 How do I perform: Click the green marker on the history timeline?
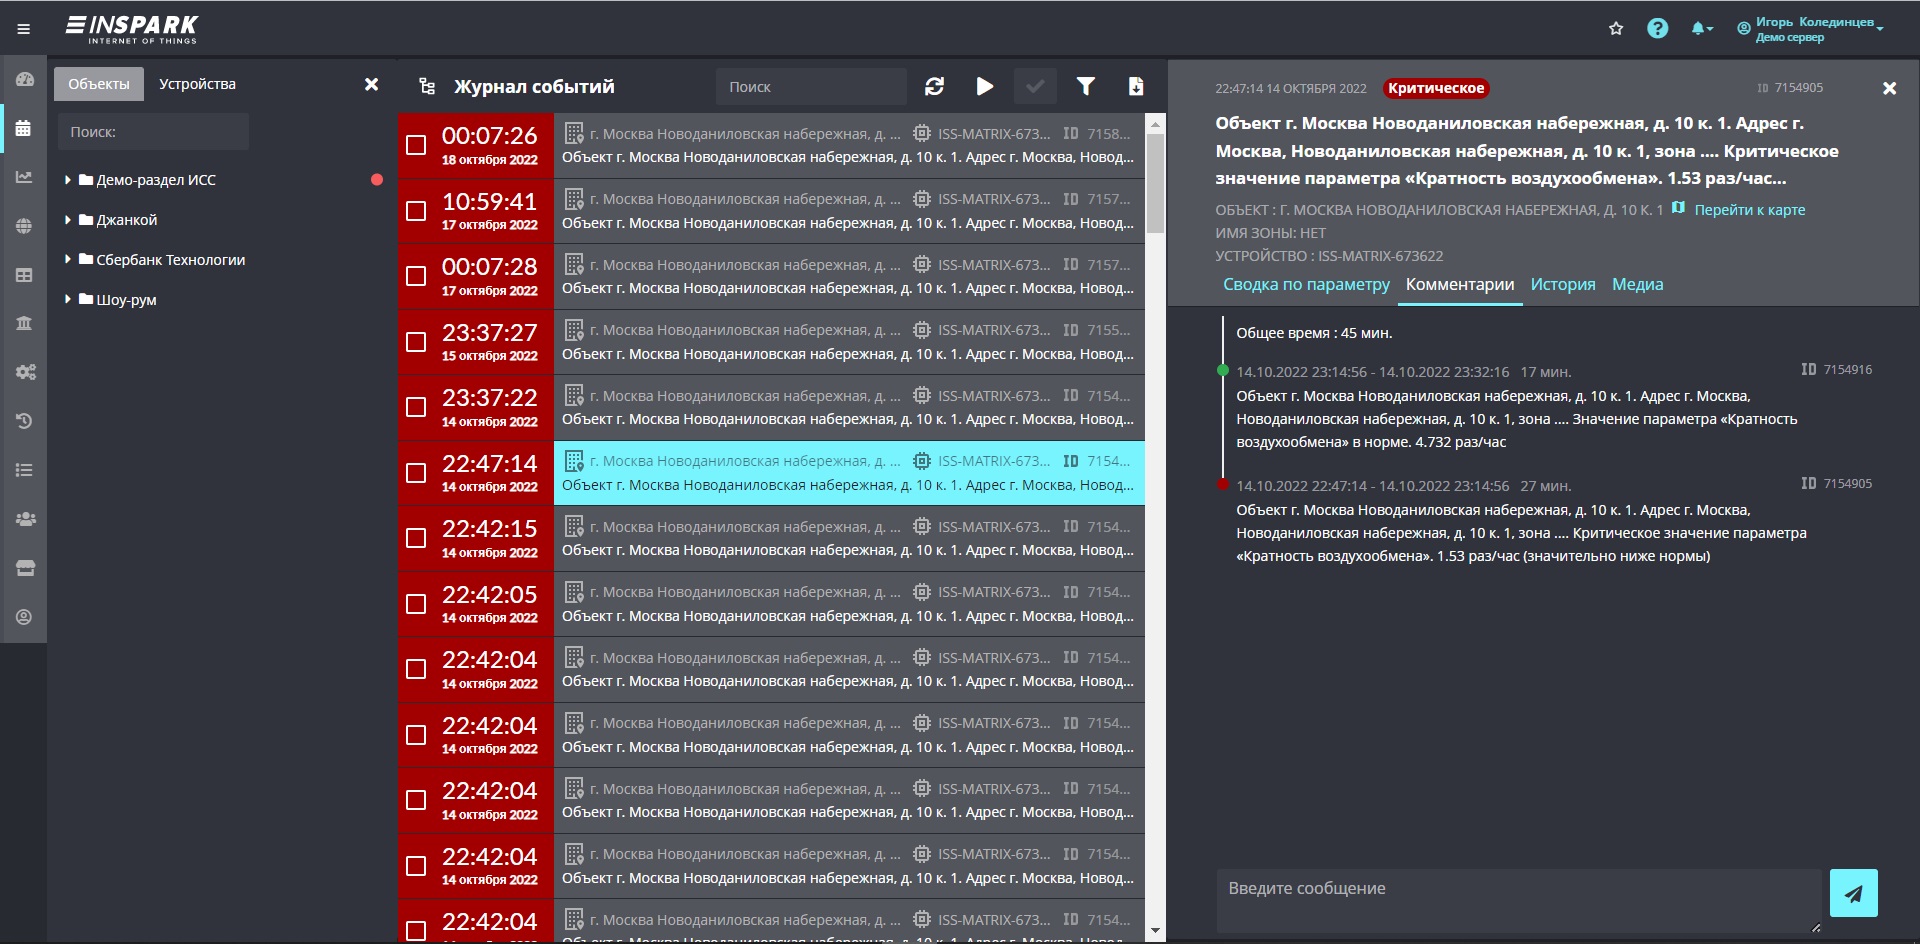click(x=1222, y=371)
